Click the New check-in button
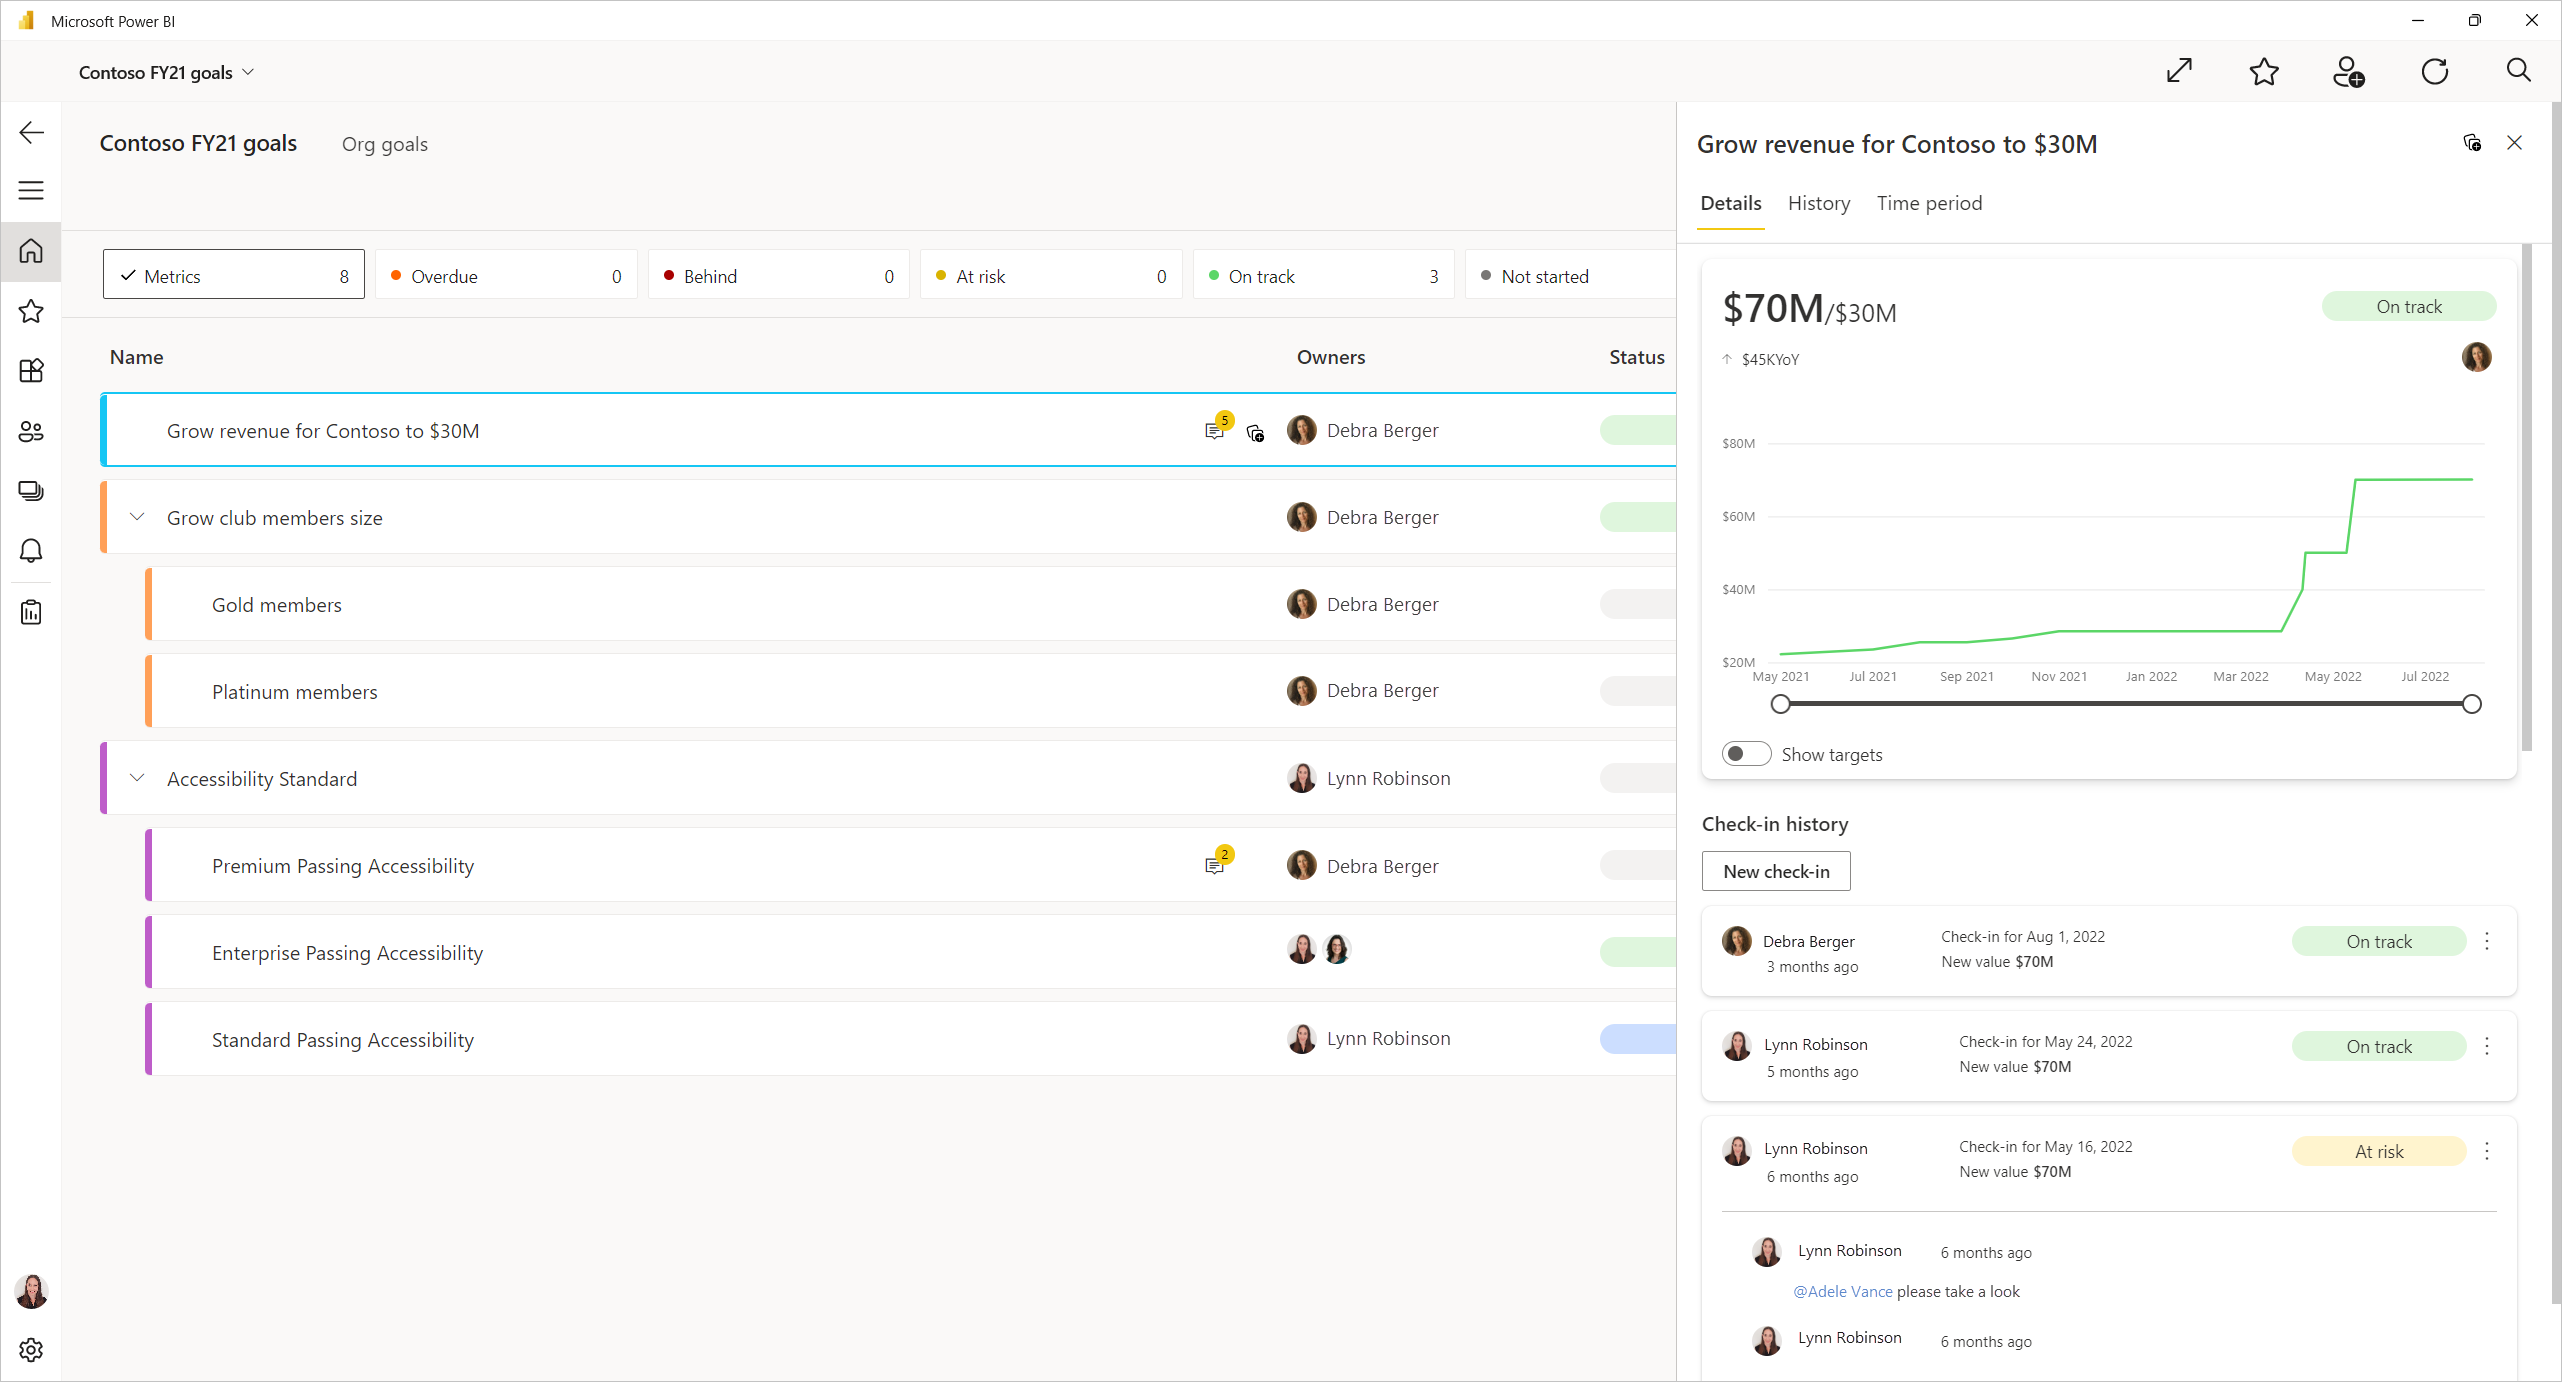Image resolution: width=2562 pixels, height=1382 pixels. [1774, 871]
